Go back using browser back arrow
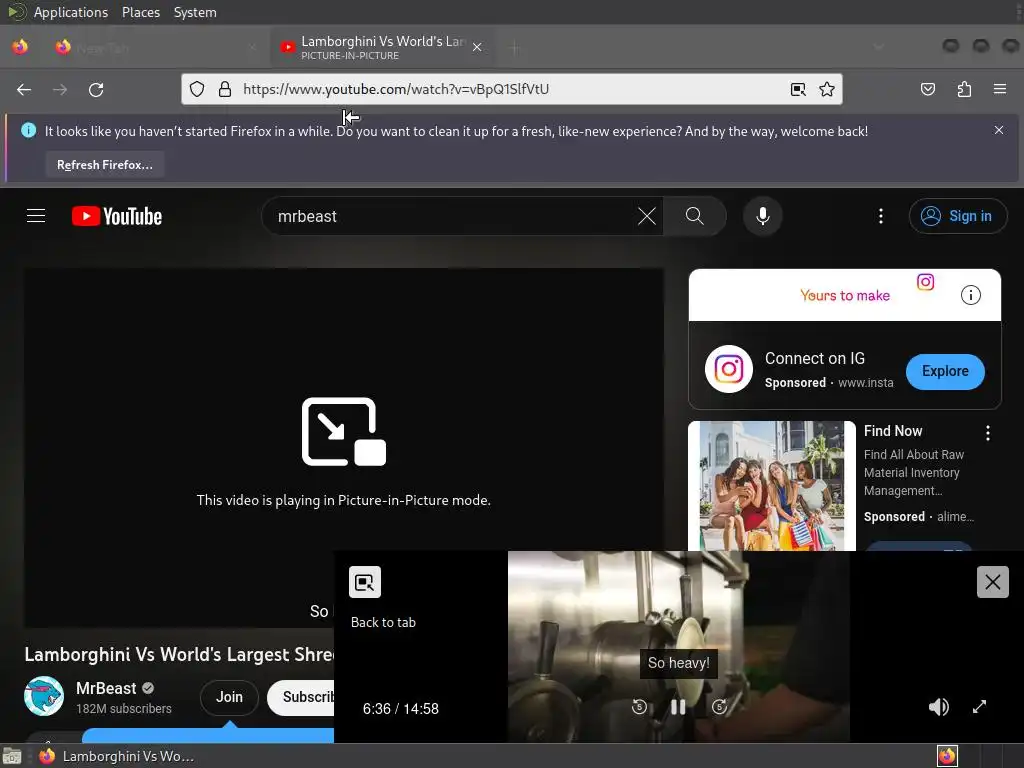Screen dimensions: 1024x768 [x=24, y=89]
